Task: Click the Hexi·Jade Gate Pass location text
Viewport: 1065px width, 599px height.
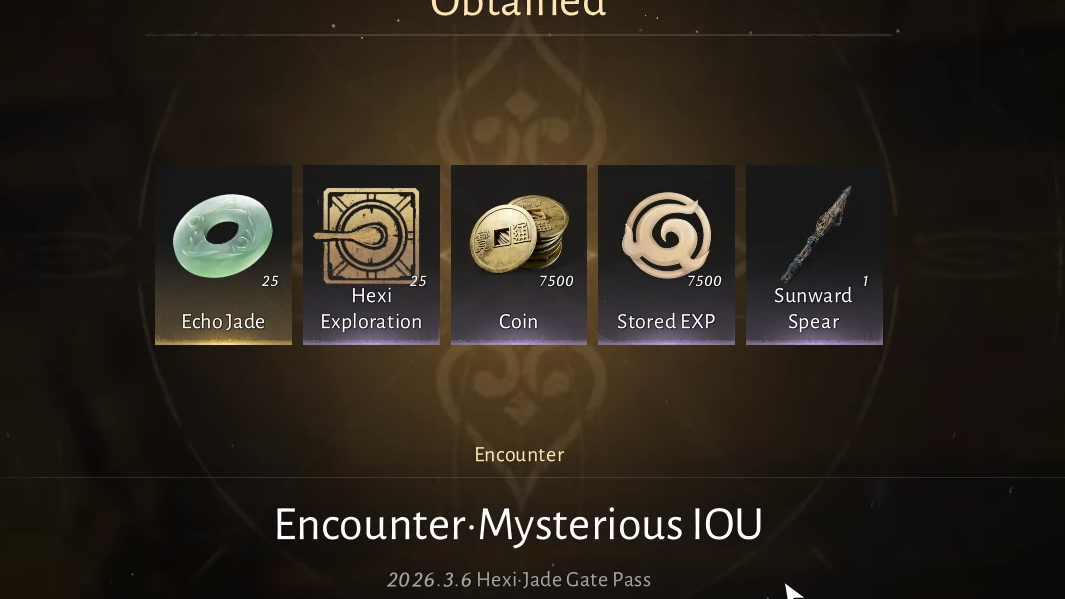Action: pos(564,579)
